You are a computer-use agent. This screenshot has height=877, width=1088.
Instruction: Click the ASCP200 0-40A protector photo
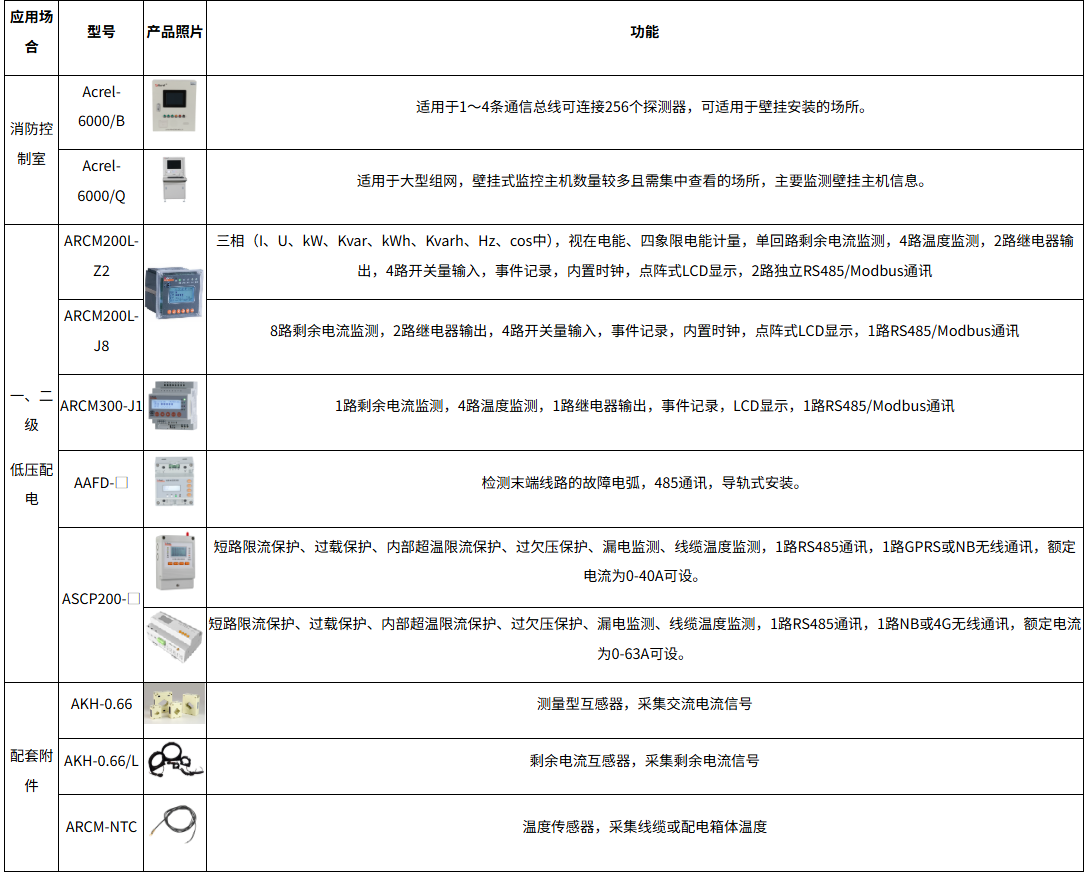[174, 563]
